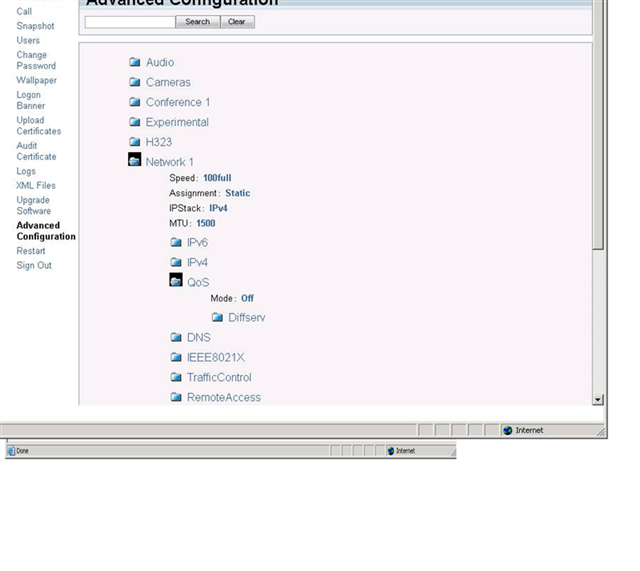Collapse QoS via its open folder icon
This screenshot has height=571, width=640.
click(x=176, y=280)
